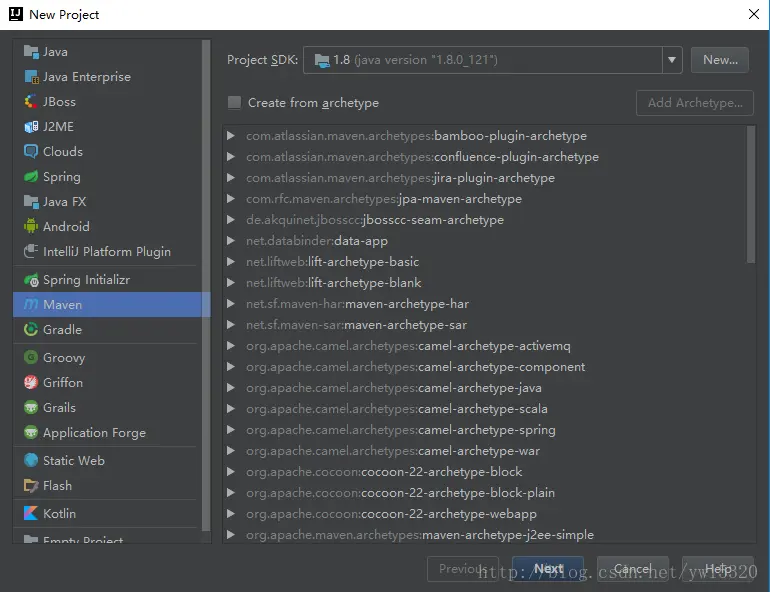The height and width of the screenshot is (592, 770).
Task: Click the Java Enterprise icon
Action: (31, 77)
